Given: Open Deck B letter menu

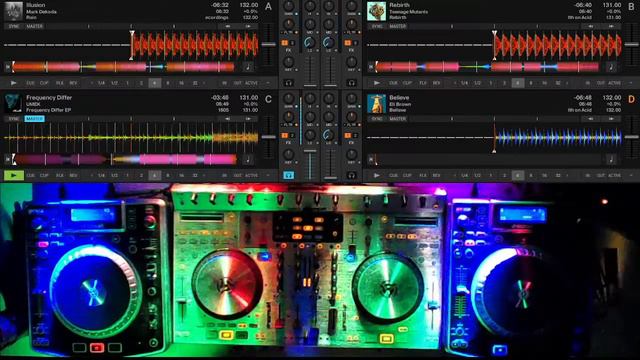Looking at the screenshot, I should (x=631, y=7).
